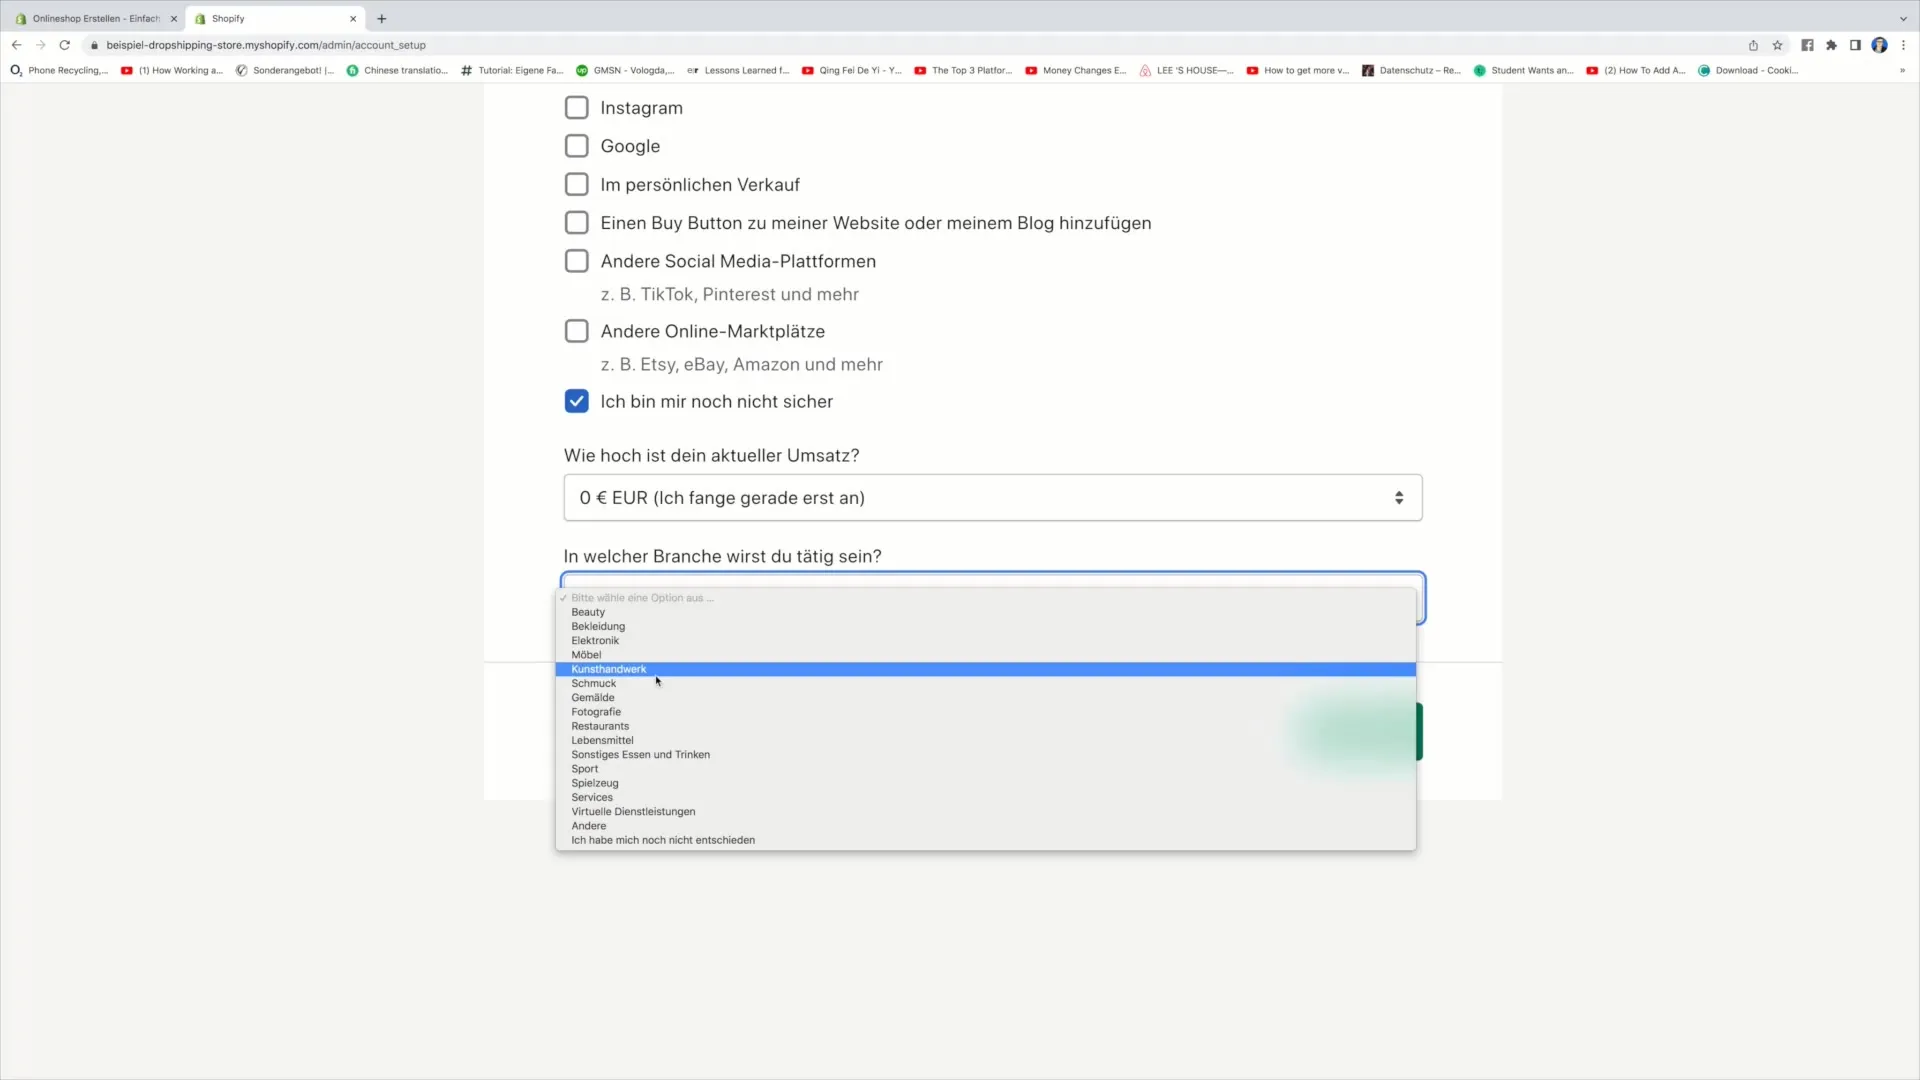Image resolution: width=1920 pixels, height=1080 pixels.
Task: Select Andere option in list
Action: pos(986,826)
